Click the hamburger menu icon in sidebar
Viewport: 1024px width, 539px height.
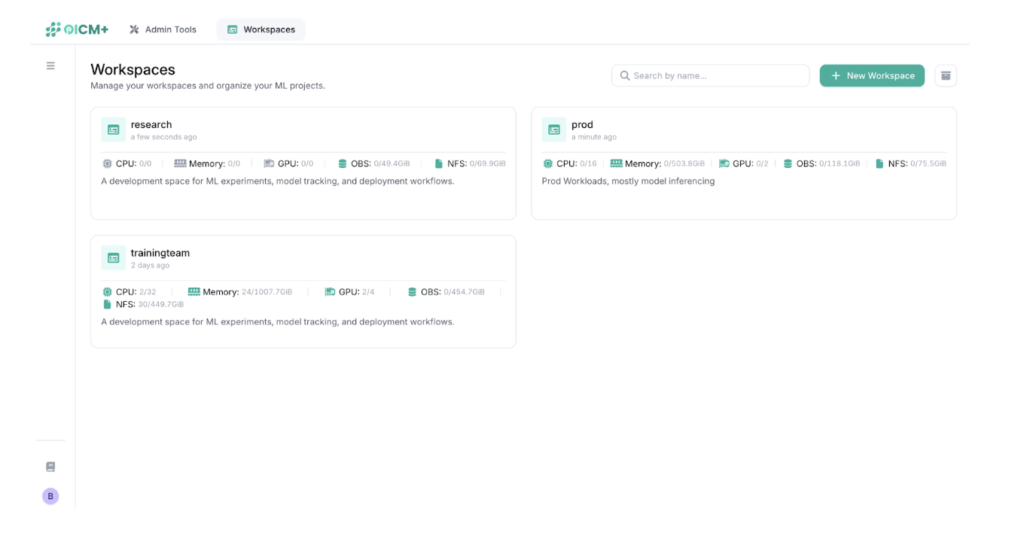click(51, 66)
